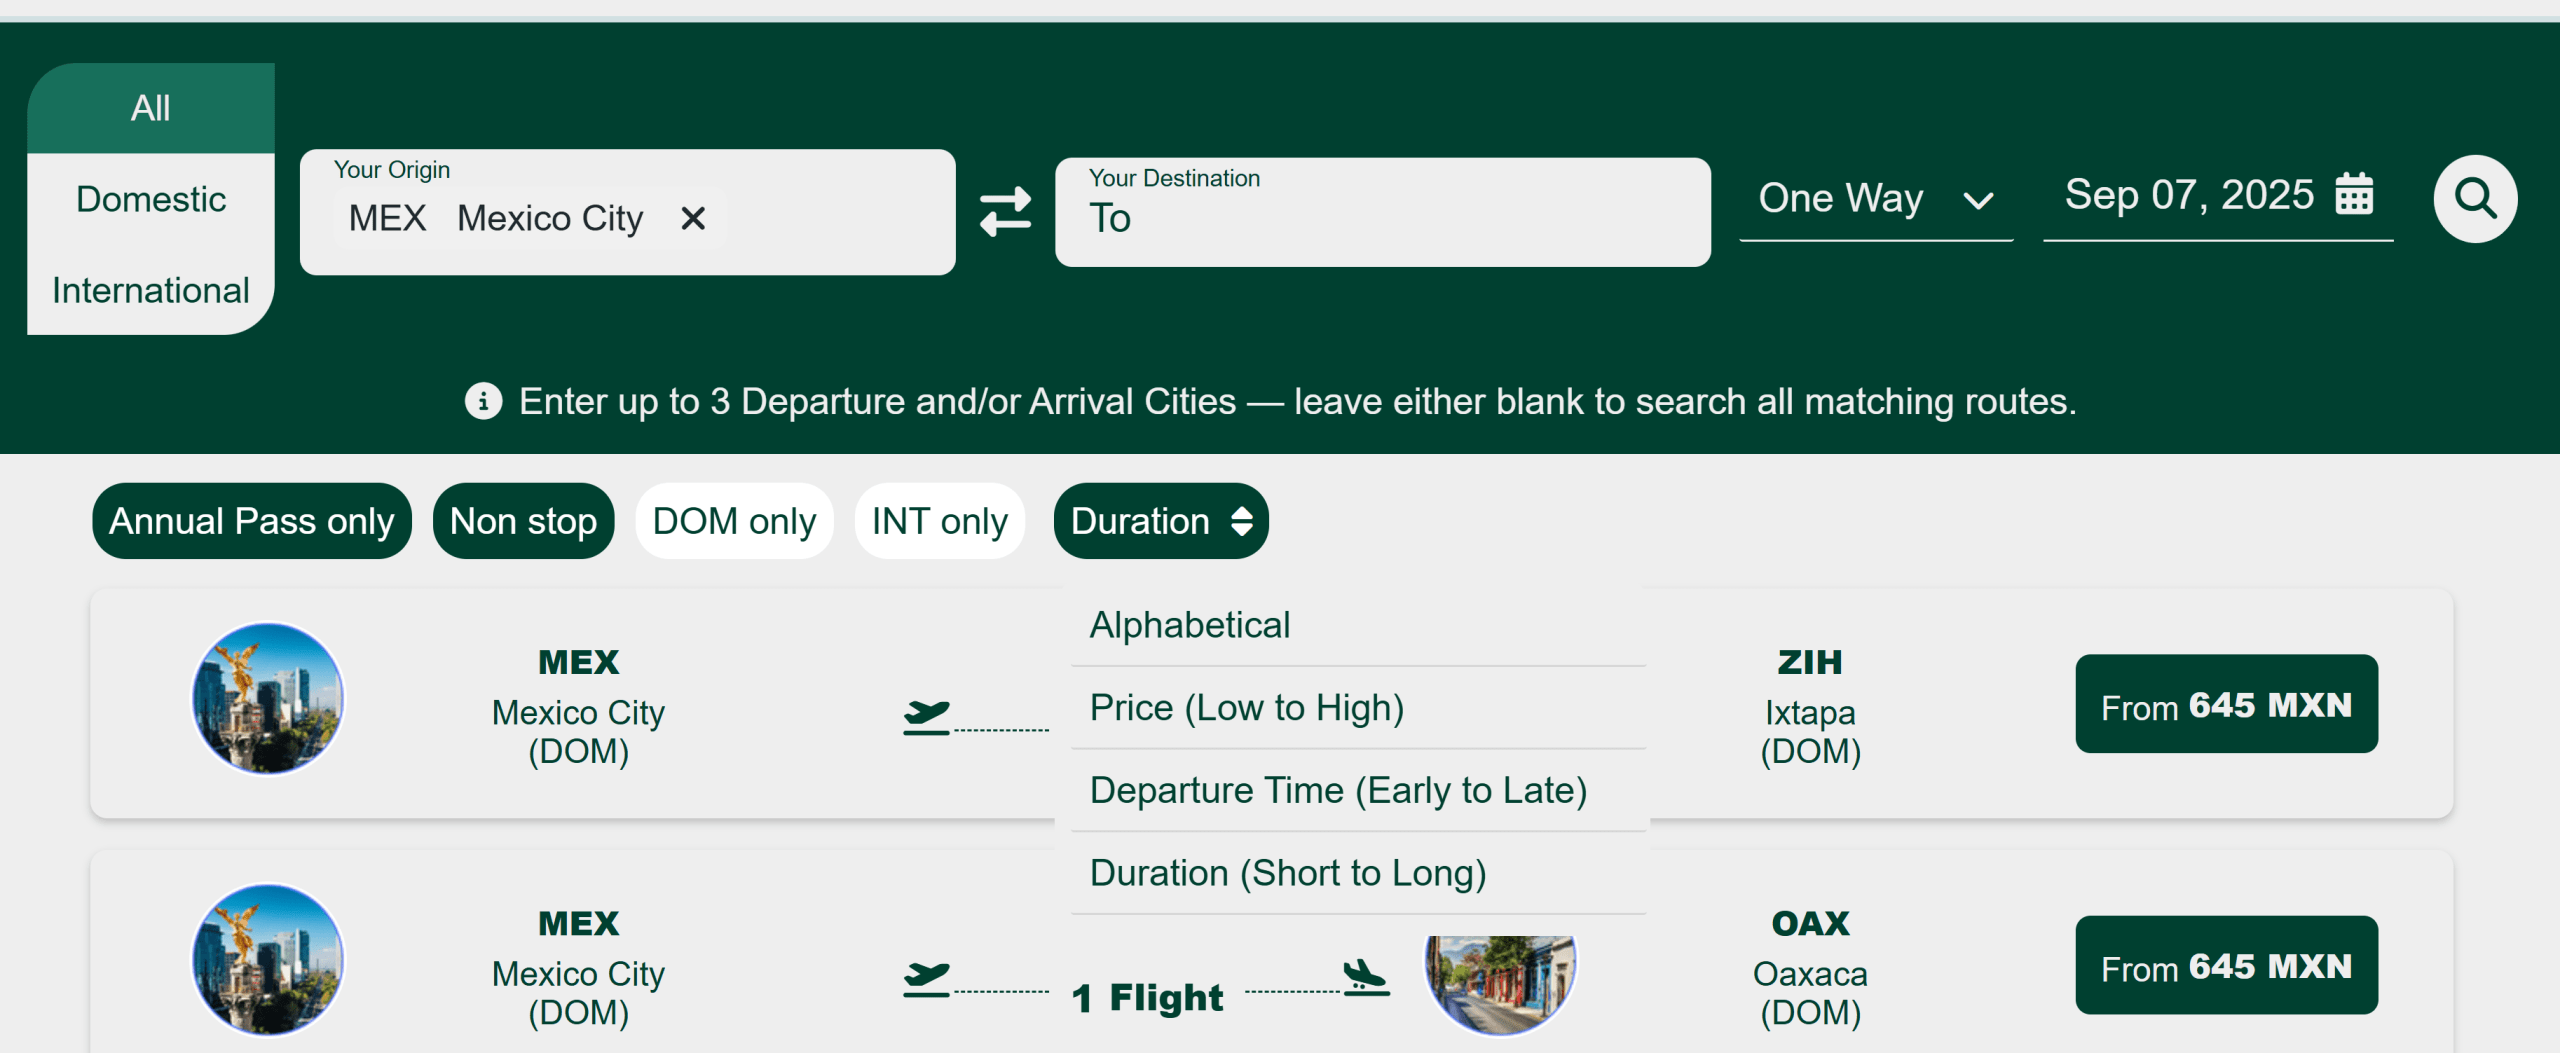This screenshot has height=1053, width=2560.
Task: View Ixtapa fares from 645 MXN
Action: pos(2226,704)
